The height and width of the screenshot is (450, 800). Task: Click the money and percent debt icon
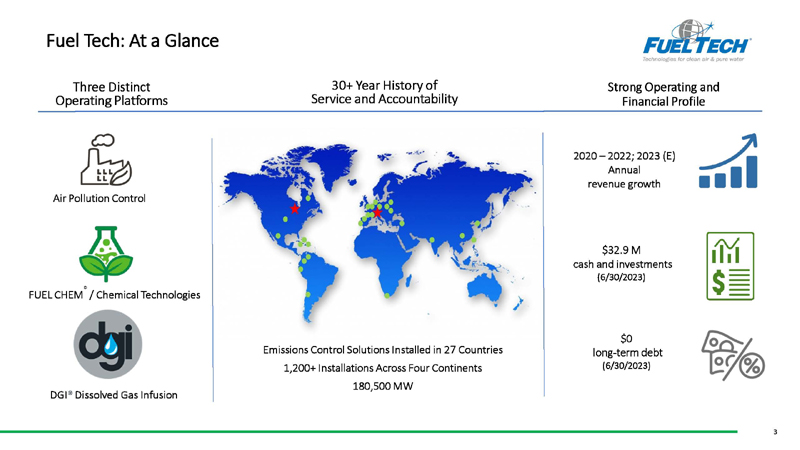point(733,355)
